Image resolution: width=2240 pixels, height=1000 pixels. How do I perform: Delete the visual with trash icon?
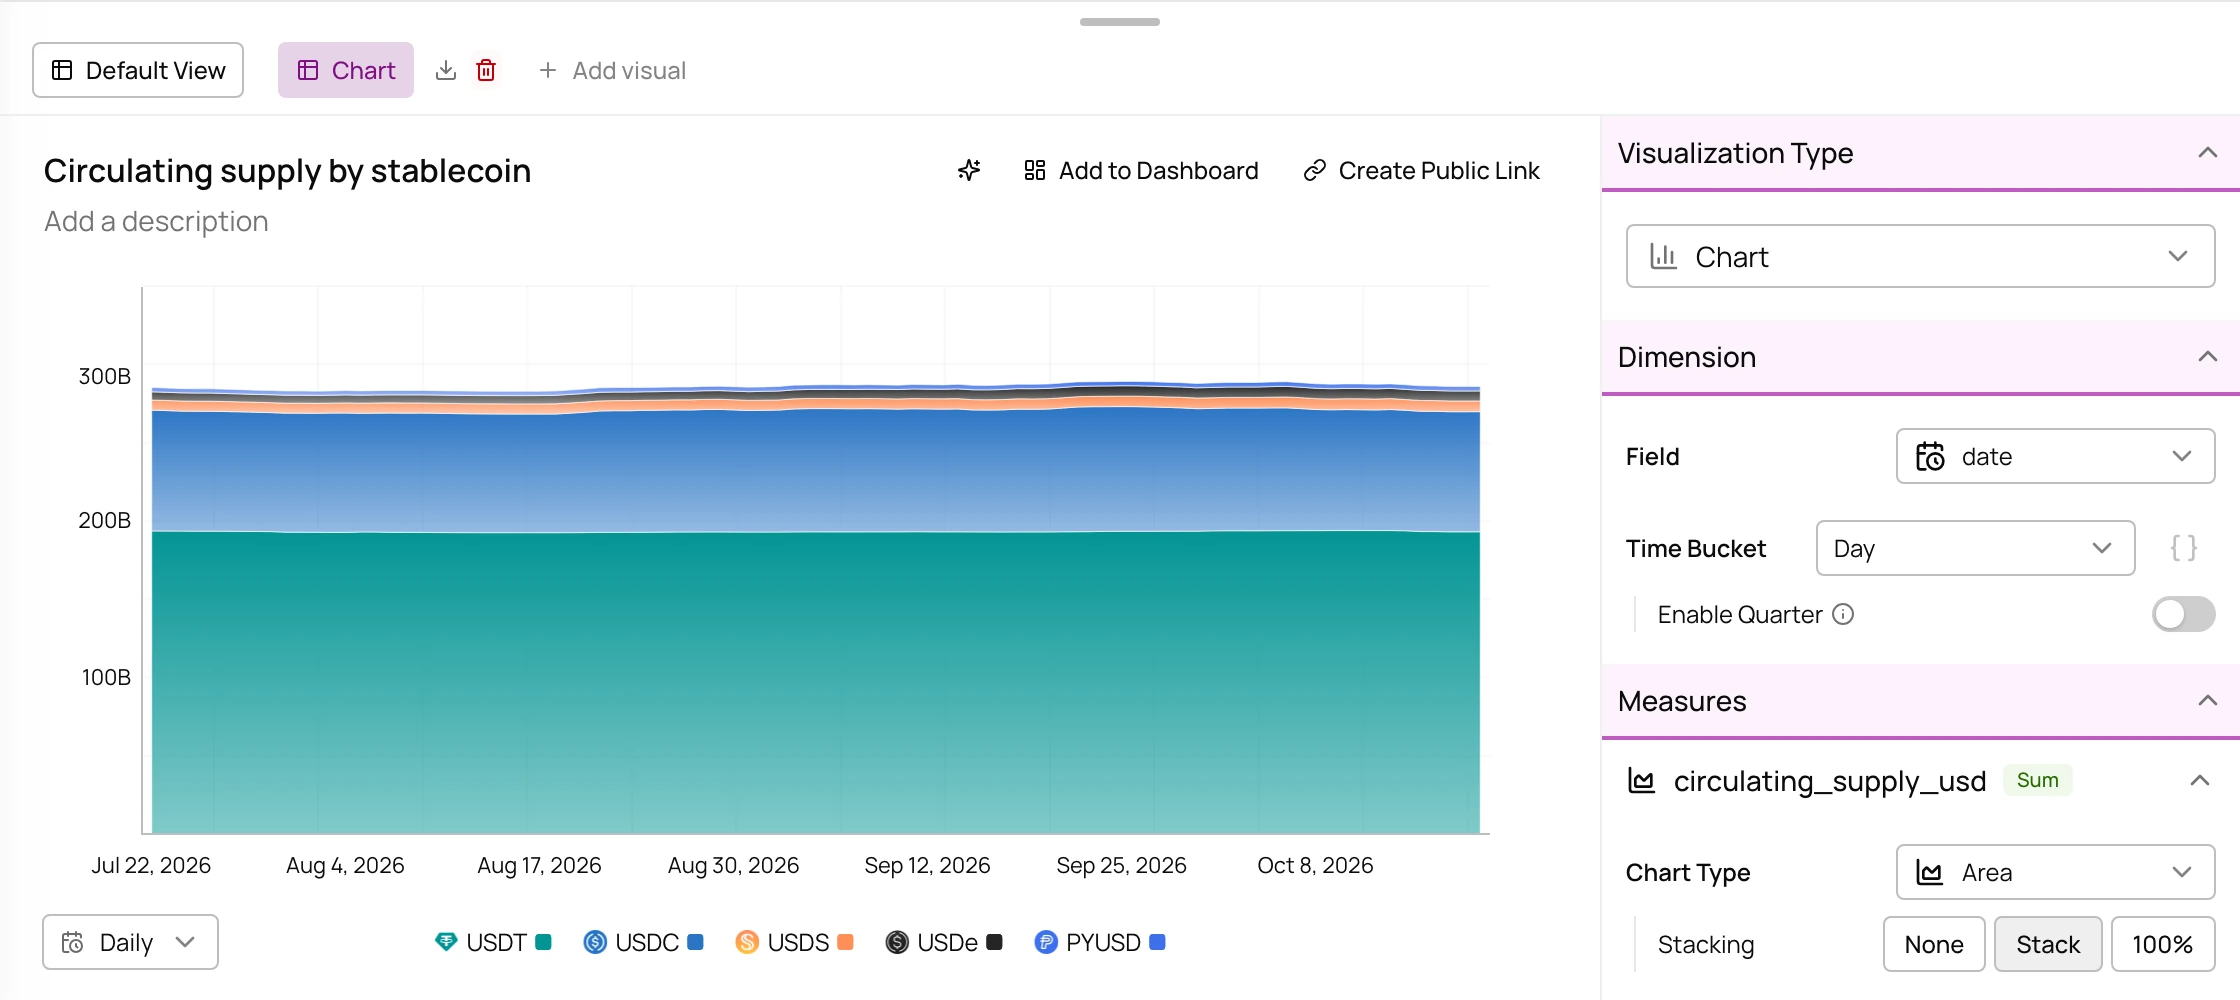[x=486, y=70]
